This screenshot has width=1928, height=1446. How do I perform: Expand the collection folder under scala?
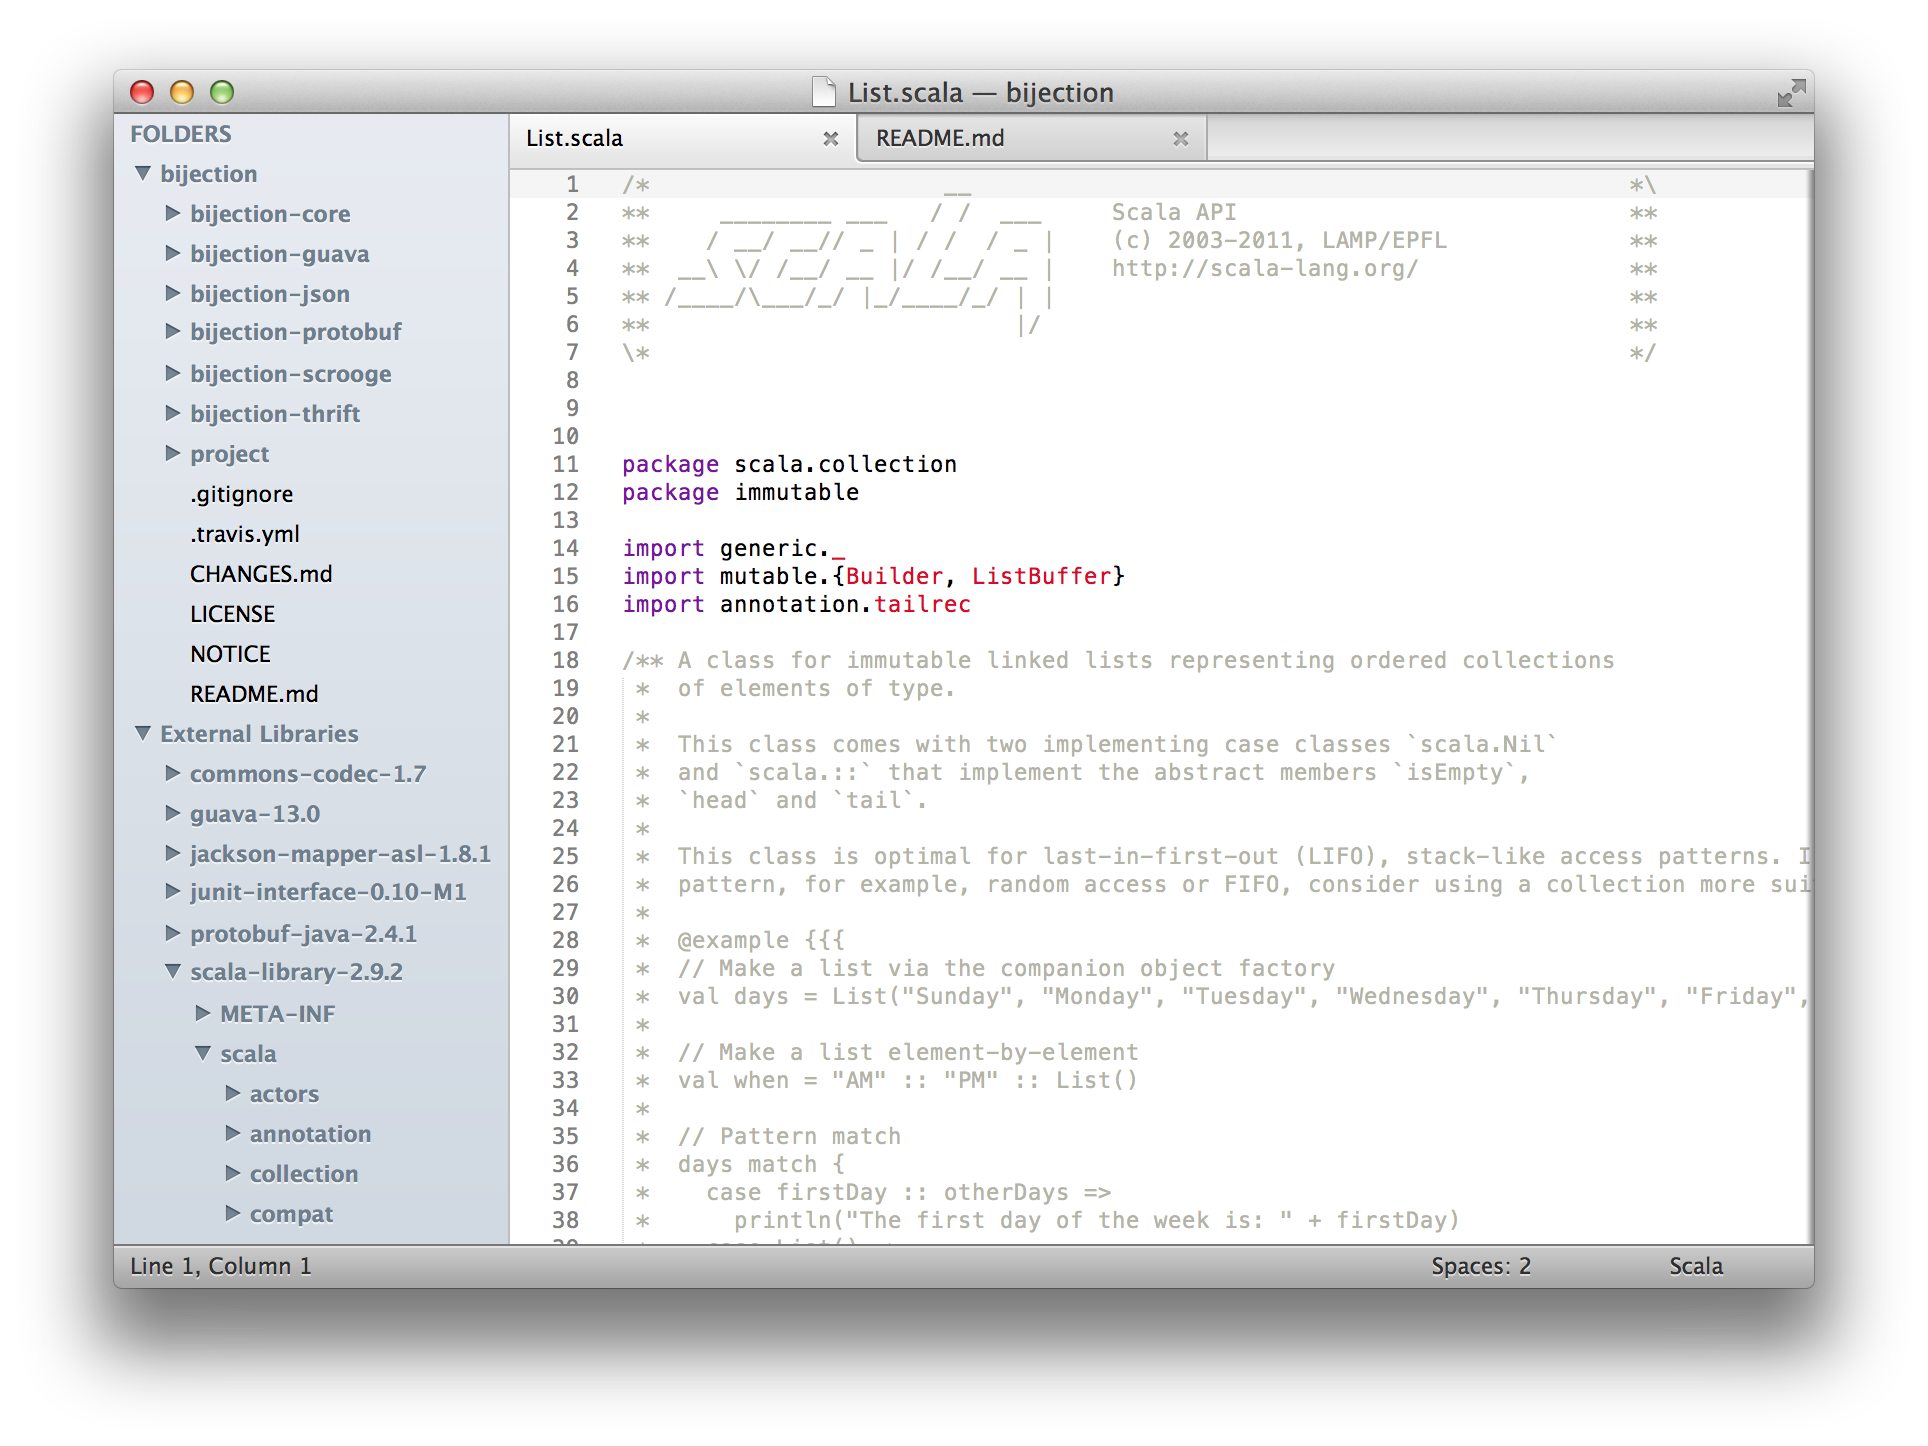[233, 1173]
